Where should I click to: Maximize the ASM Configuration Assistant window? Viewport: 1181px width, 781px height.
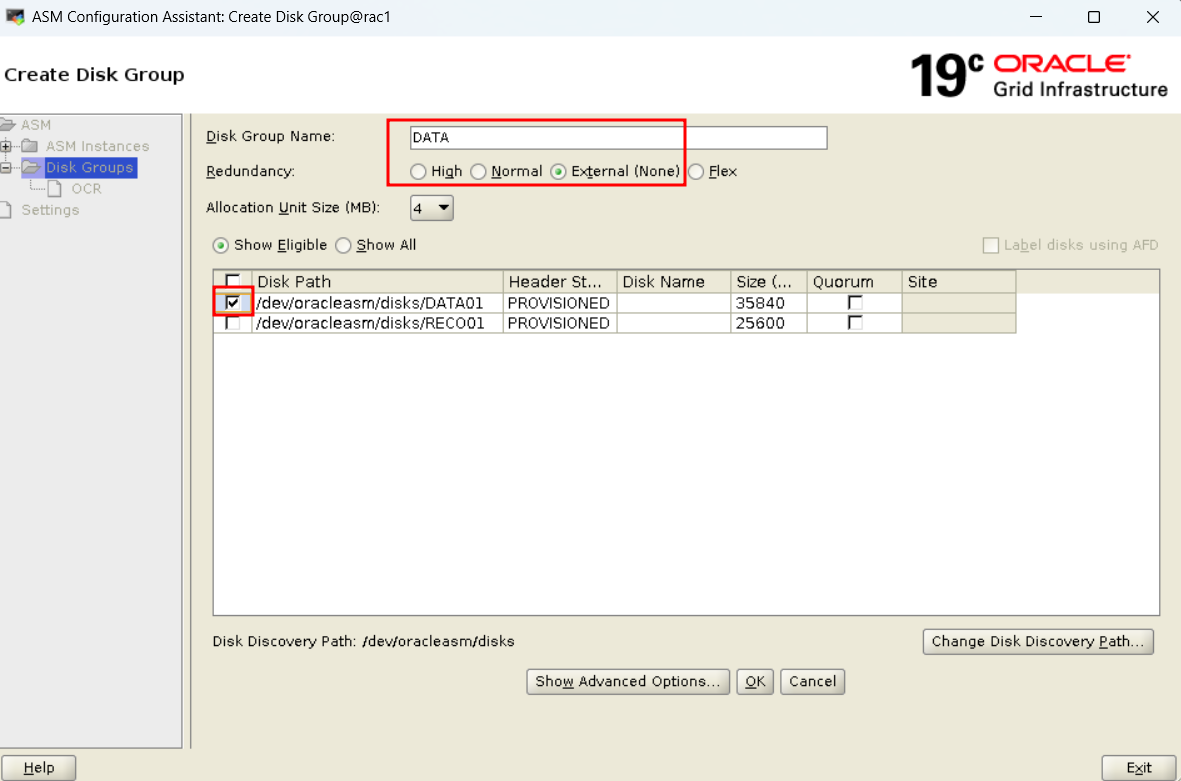1094,17
